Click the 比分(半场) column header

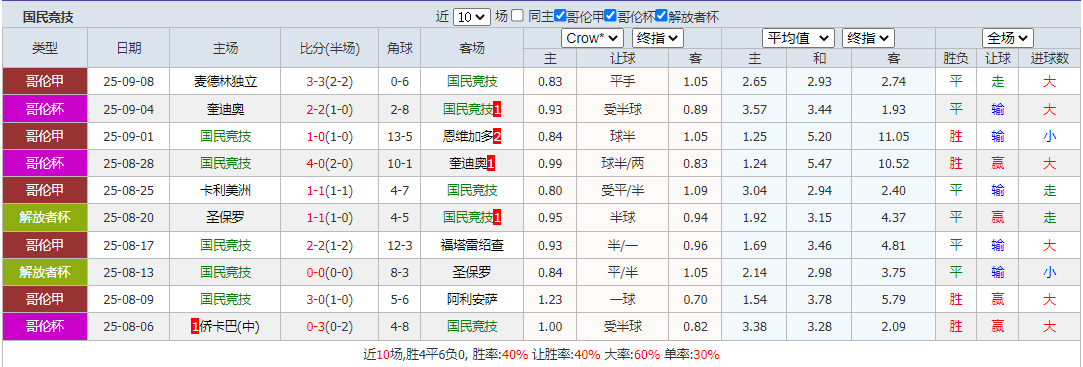(330, 48)
